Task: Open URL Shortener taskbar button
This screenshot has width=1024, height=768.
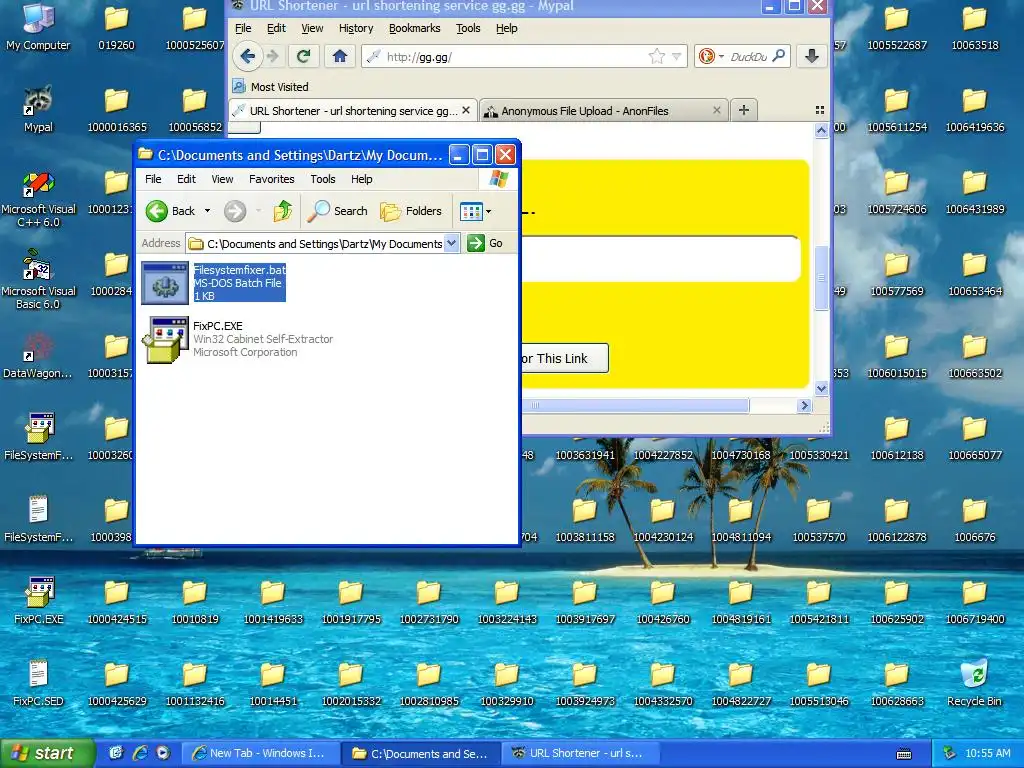Action: 580,754
